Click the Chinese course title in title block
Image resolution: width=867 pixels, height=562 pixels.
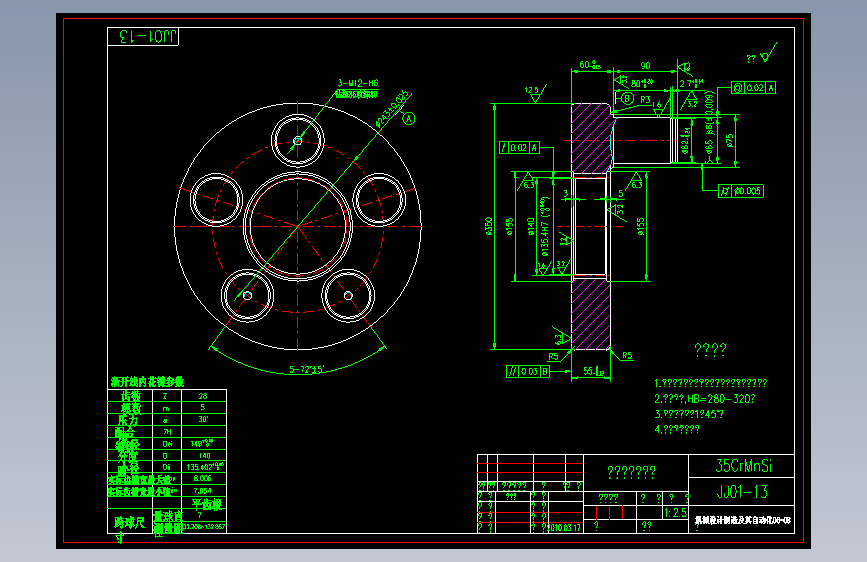pos(743,521)
